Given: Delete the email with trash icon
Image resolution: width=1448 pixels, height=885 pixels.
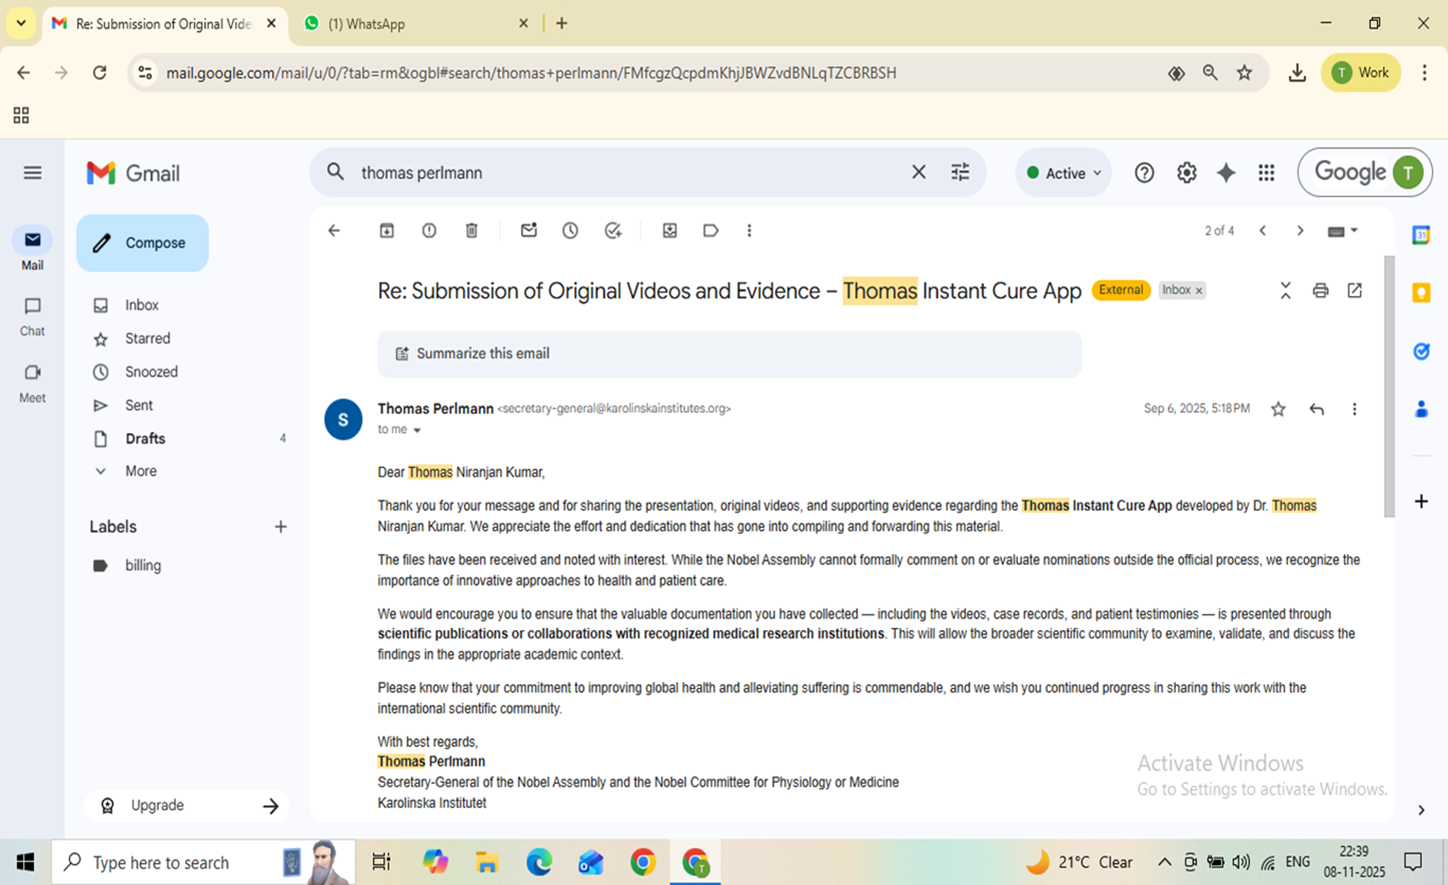Looking at the screenshot, I should 472,231.
